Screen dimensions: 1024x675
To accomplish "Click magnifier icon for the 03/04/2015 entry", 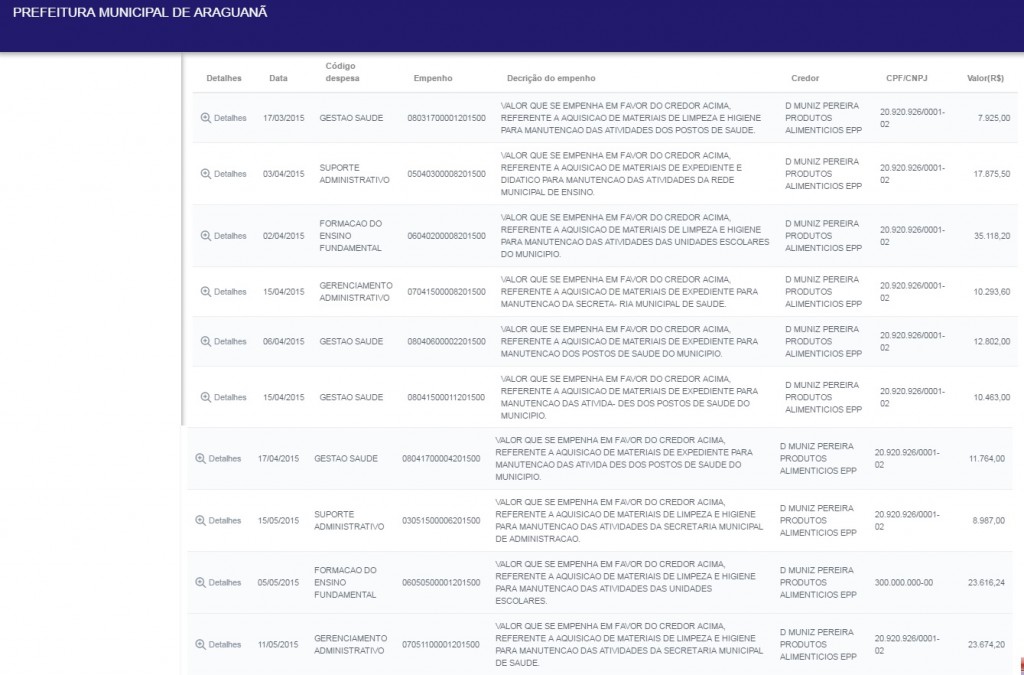I will click(206, 174).
